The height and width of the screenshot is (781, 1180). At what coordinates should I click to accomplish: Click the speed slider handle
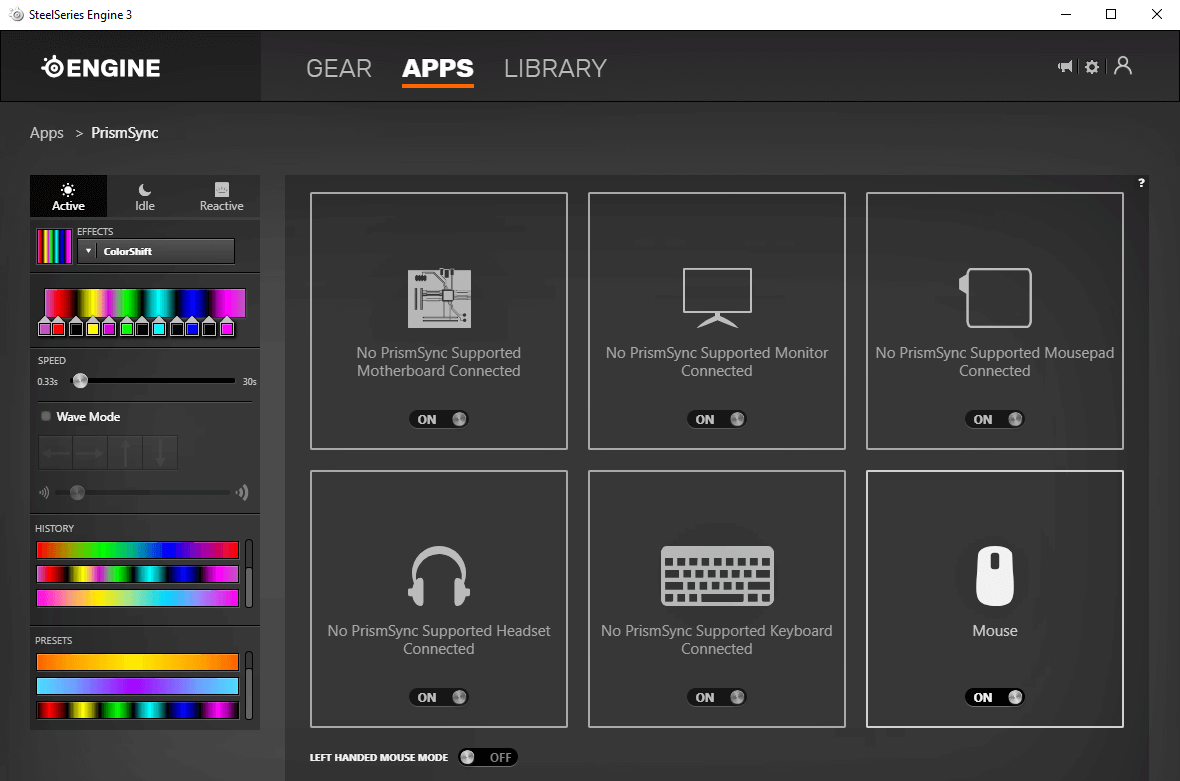click(80, 380)
